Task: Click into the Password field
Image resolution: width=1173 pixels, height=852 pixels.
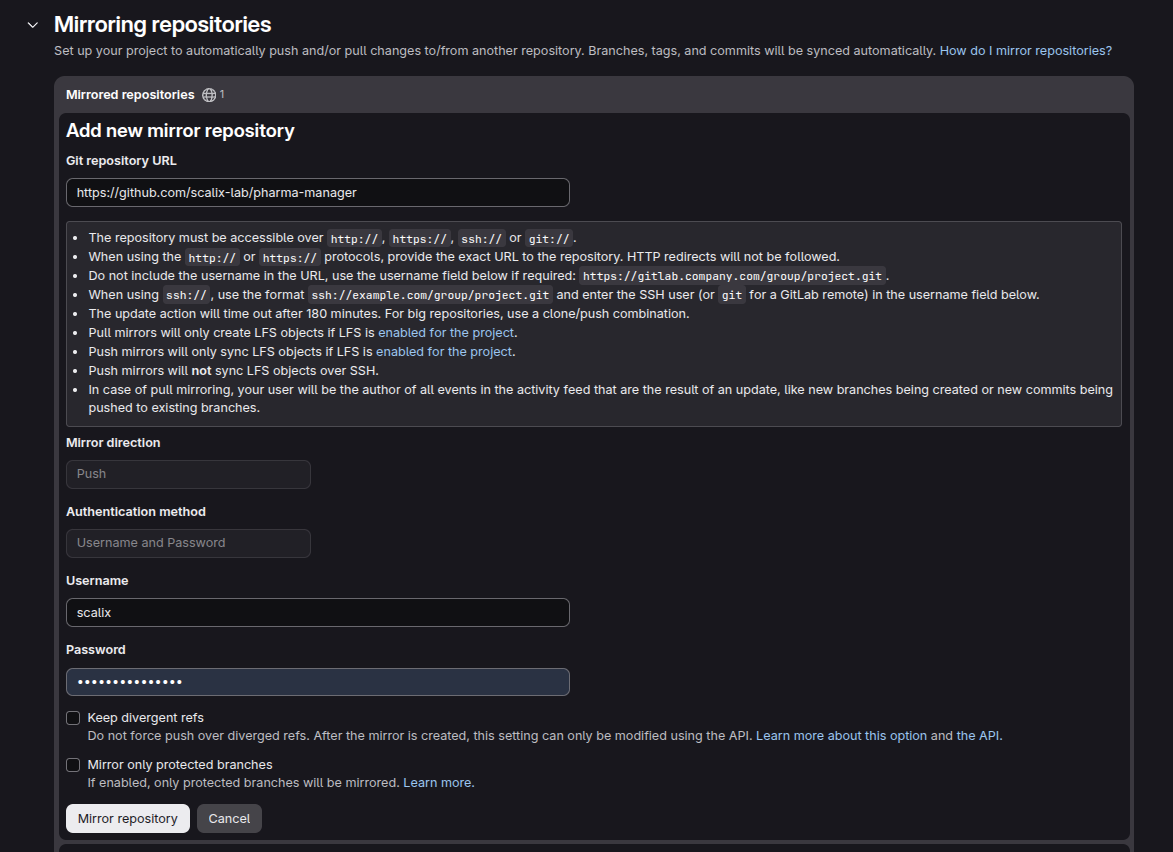Action: tap(318, 681)
